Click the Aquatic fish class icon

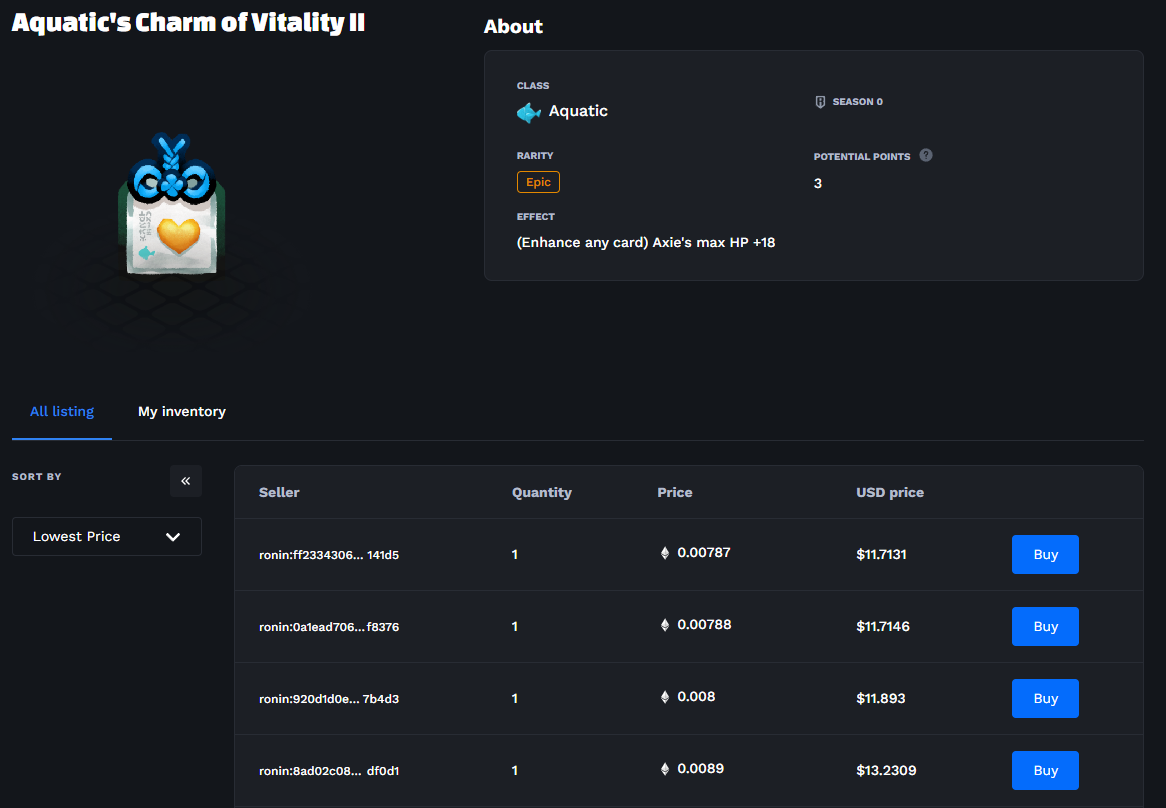[x=529, y=112]
